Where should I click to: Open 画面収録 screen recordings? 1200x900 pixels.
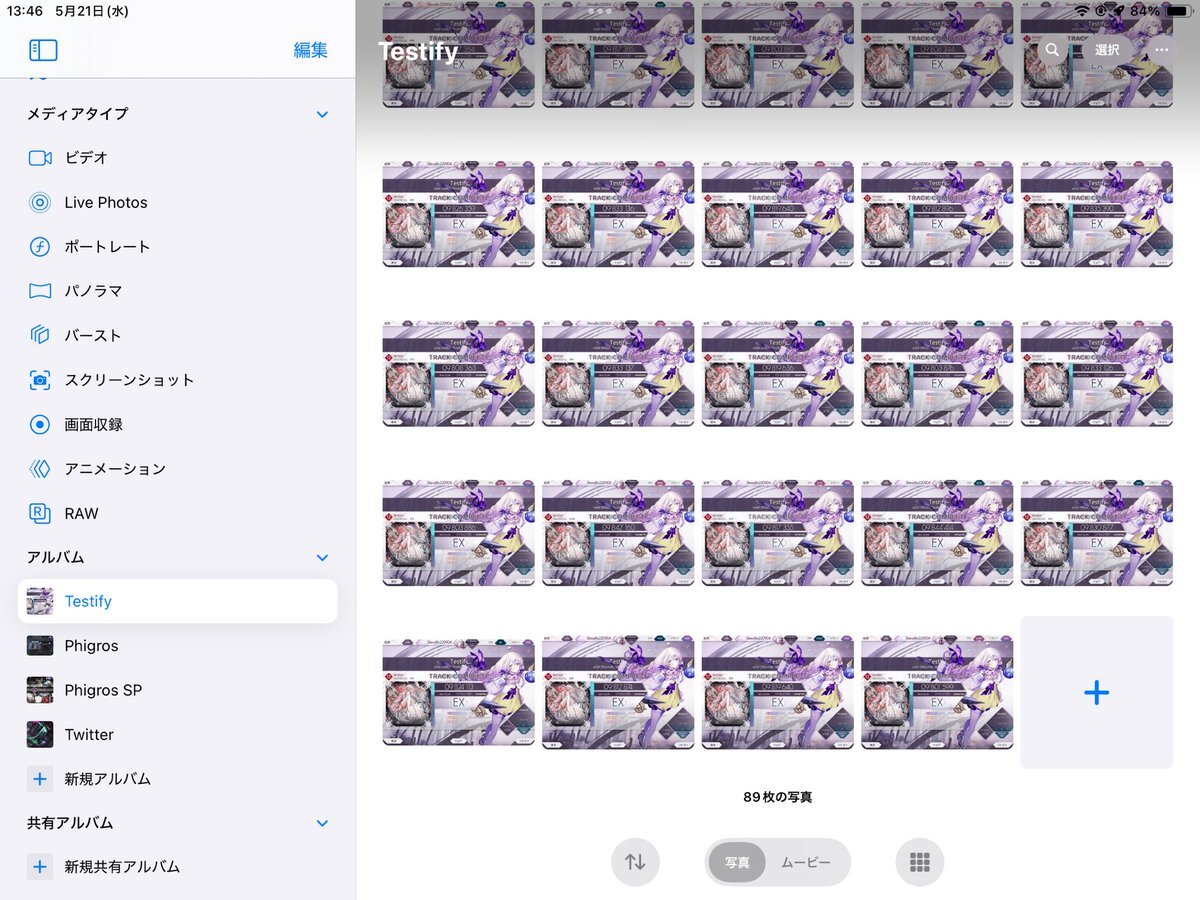tap(178, 424)
